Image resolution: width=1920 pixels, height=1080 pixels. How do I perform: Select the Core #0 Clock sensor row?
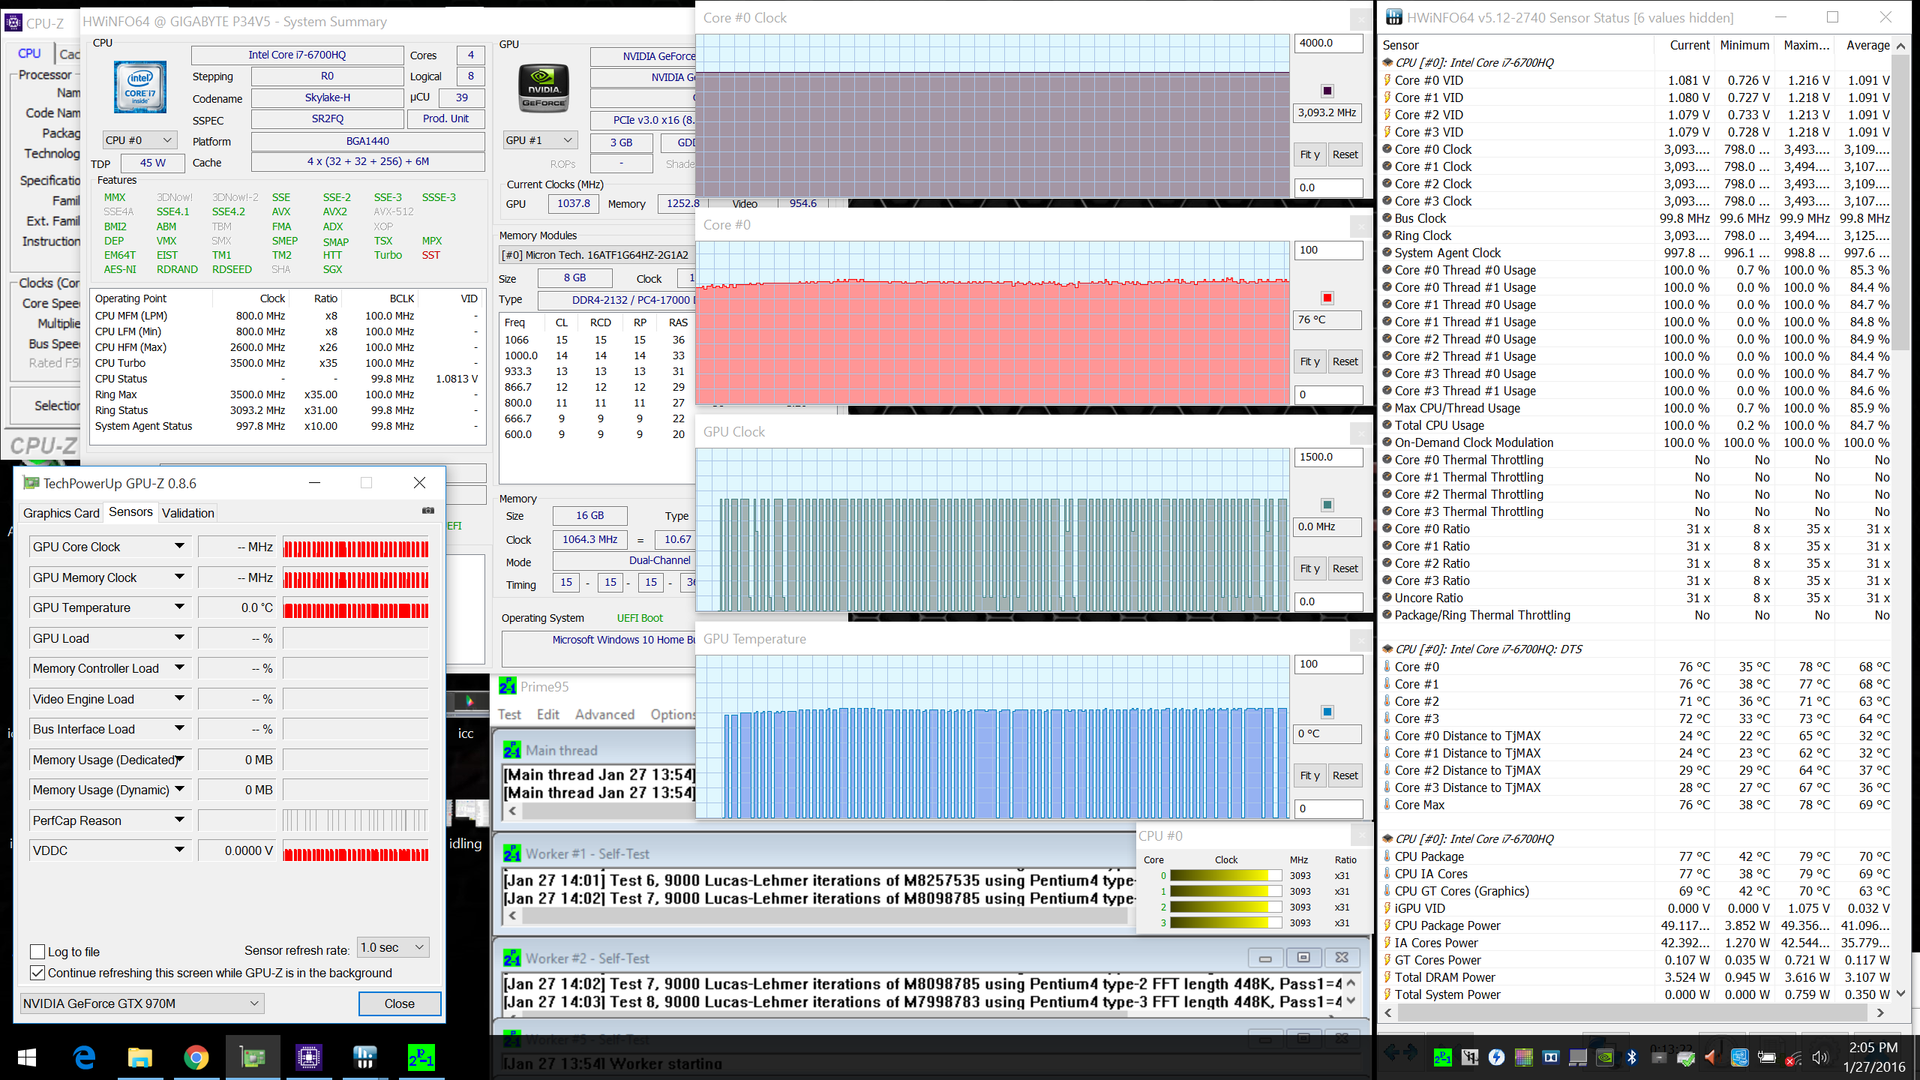[1635, 149]
